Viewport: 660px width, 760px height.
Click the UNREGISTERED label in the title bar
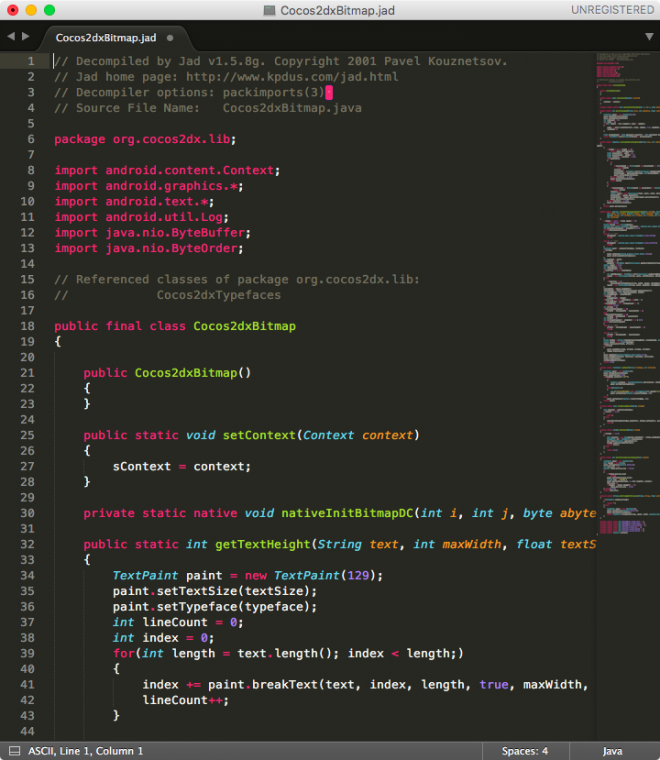pos(612,10)
